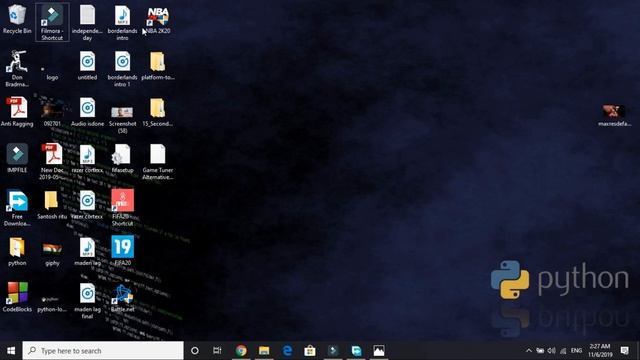Open the network status tray icon

pos(563,351)
